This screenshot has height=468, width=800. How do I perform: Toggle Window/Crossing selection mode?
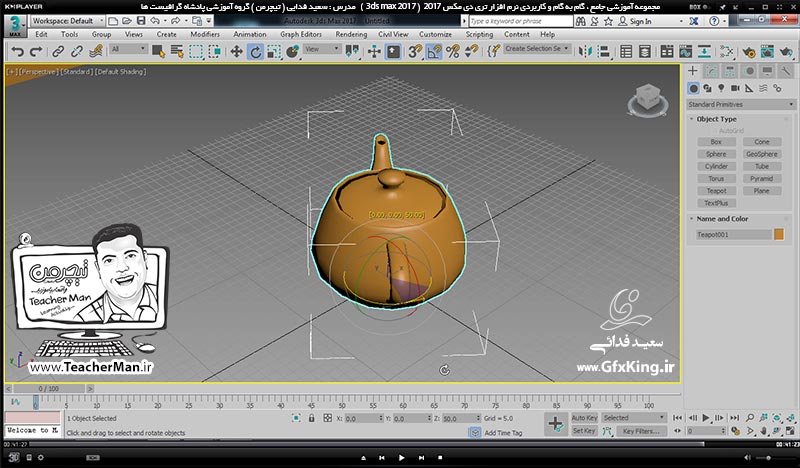click(215, 52)
